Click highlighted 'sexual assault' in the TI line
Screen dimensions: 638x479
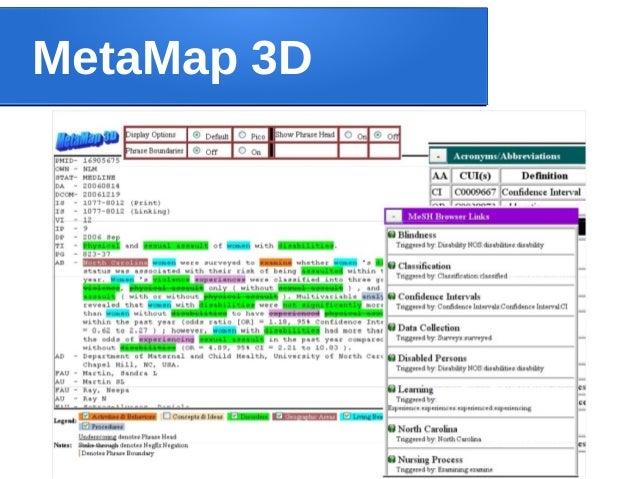(x=176, y=245)
